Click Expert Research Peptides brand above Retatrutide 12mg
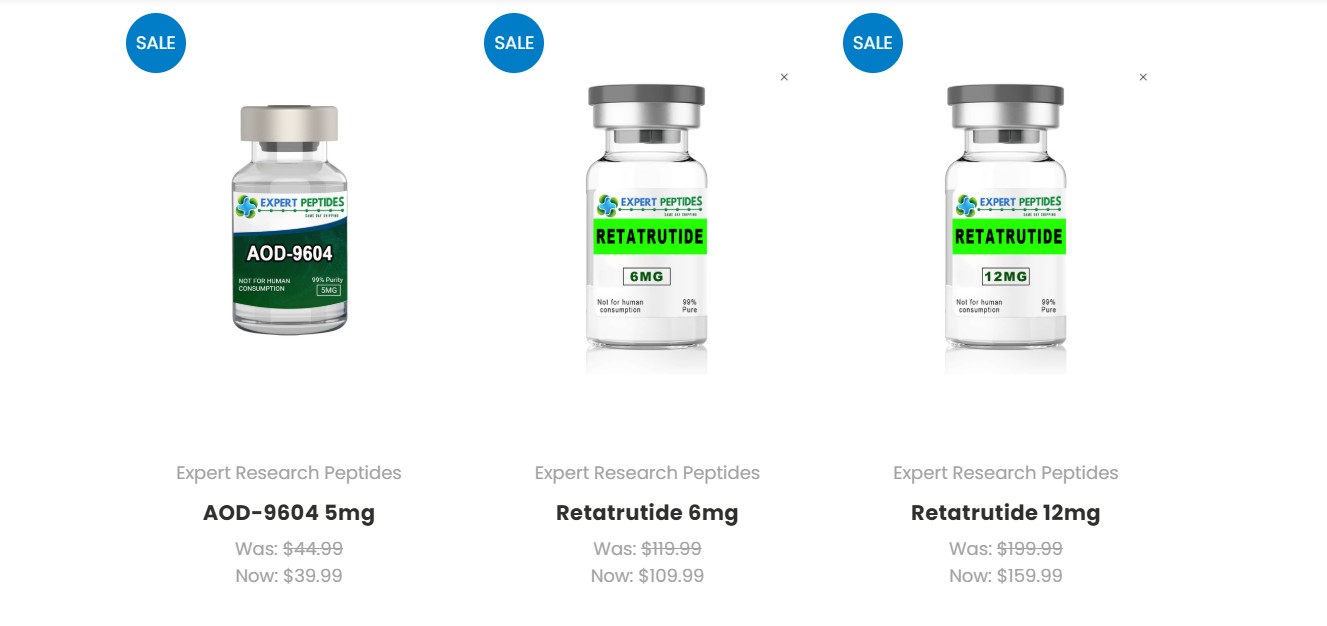Image resolution: width=1327 pixels, height=626 pixels. (x=1006, y=473)
